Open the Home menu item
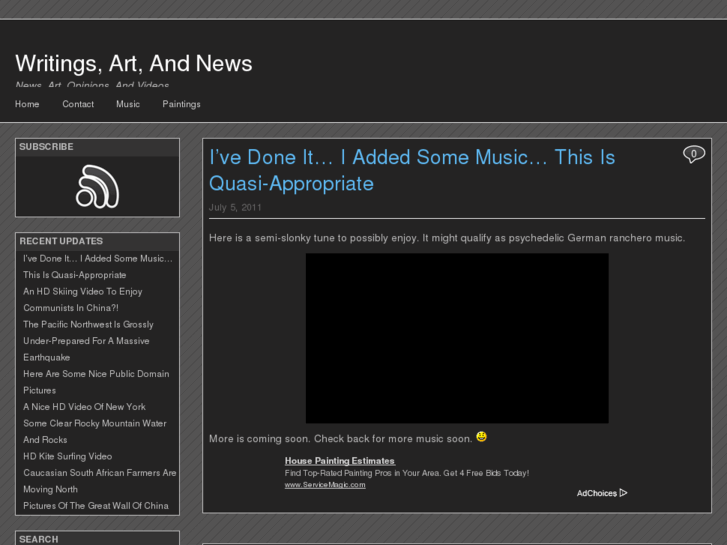 pyautogui.click(x=27, y=104)
